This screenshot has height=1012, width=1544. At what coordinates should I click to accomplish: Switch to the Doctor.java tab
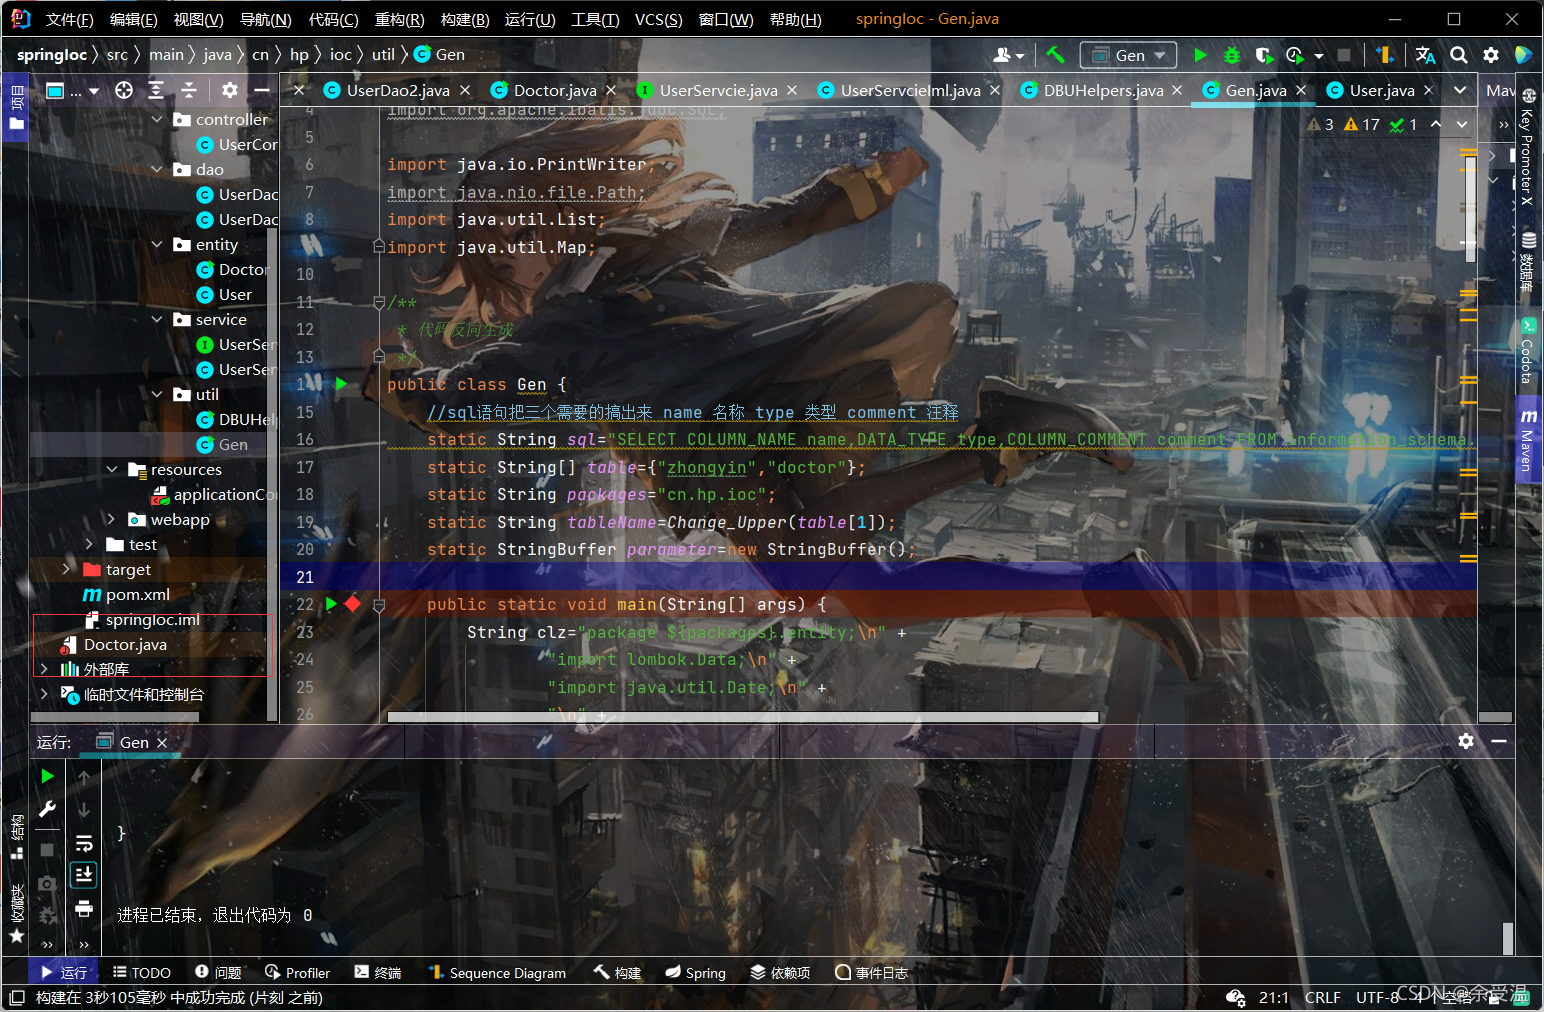(554, 90)
